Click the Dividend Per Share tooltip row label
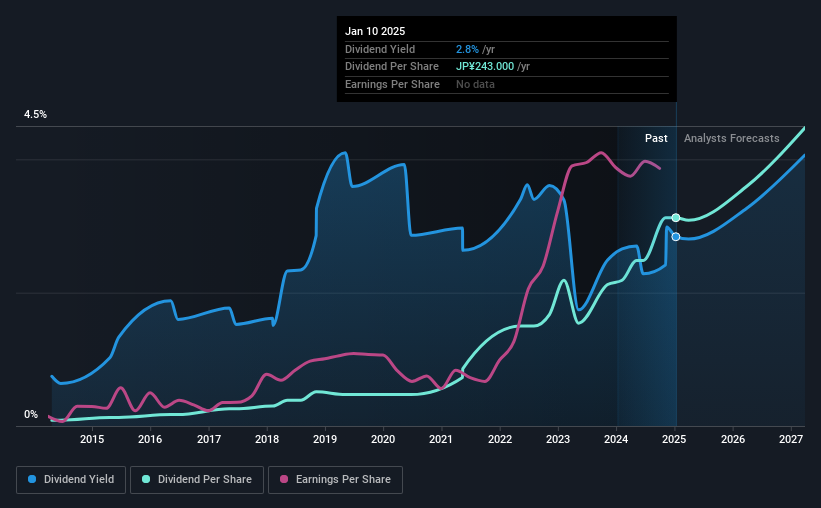The height and width of the screenshot is (508, 821). point(392,67)
